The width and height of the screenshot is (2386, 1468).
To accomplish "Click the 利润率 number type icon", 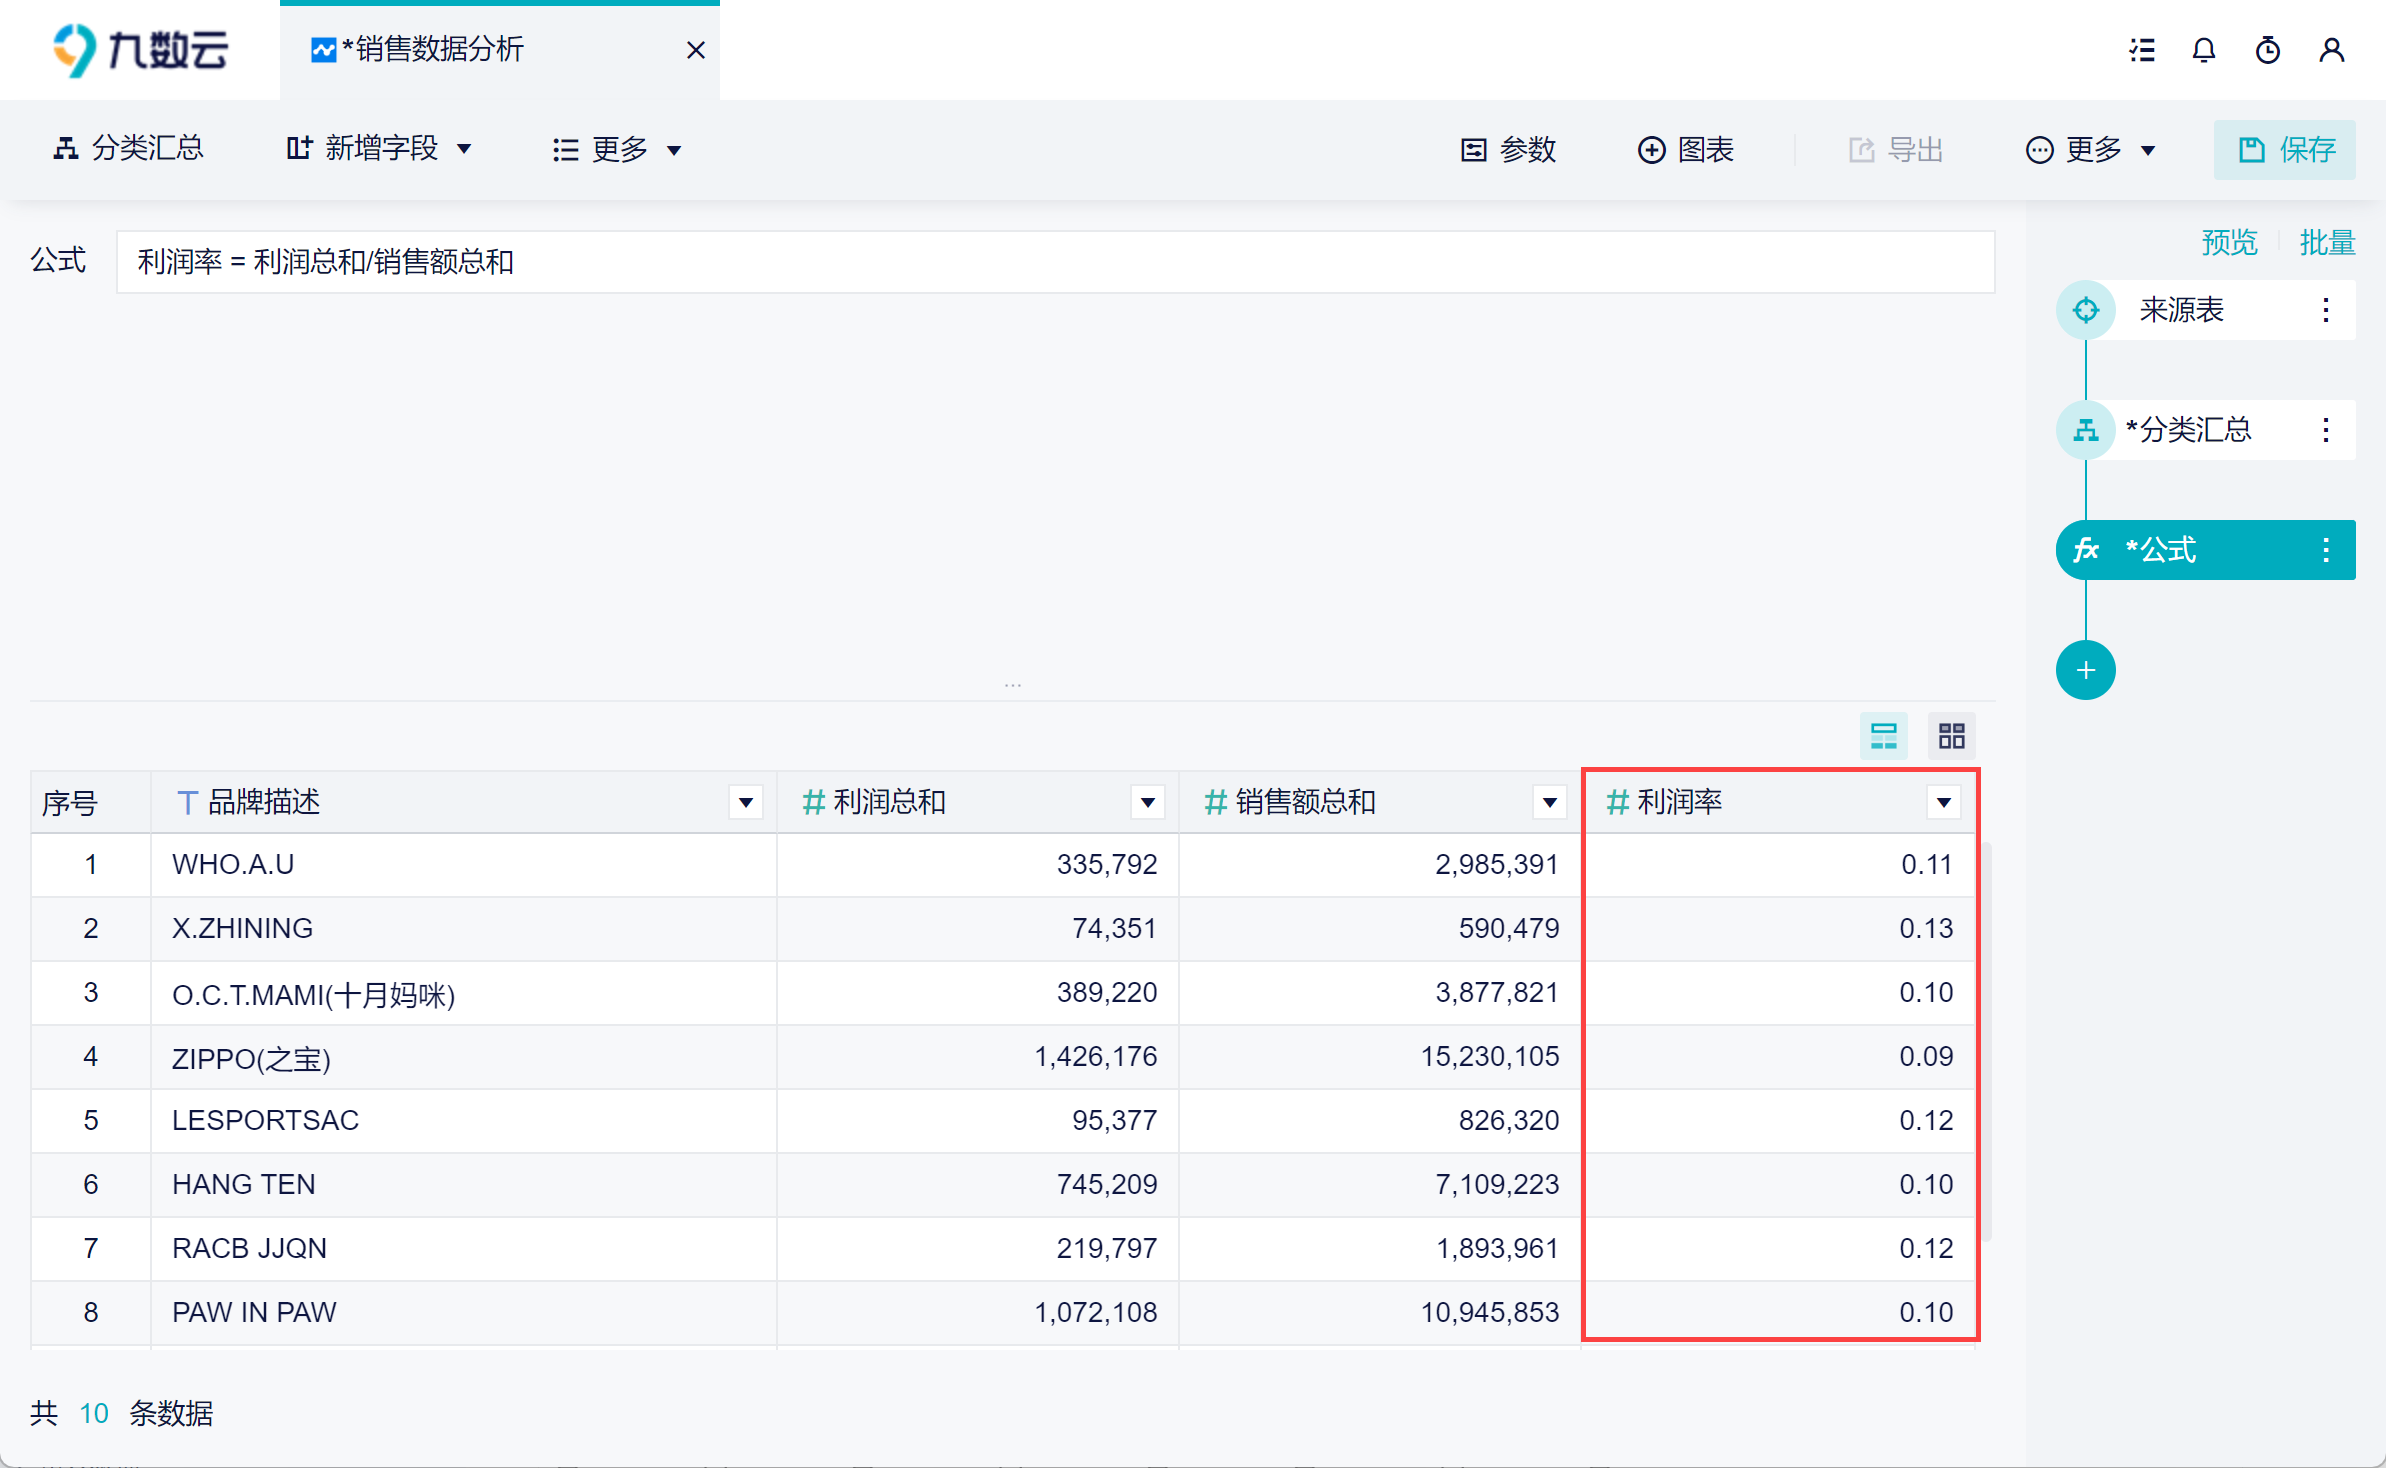I will tap(1618, 802).
